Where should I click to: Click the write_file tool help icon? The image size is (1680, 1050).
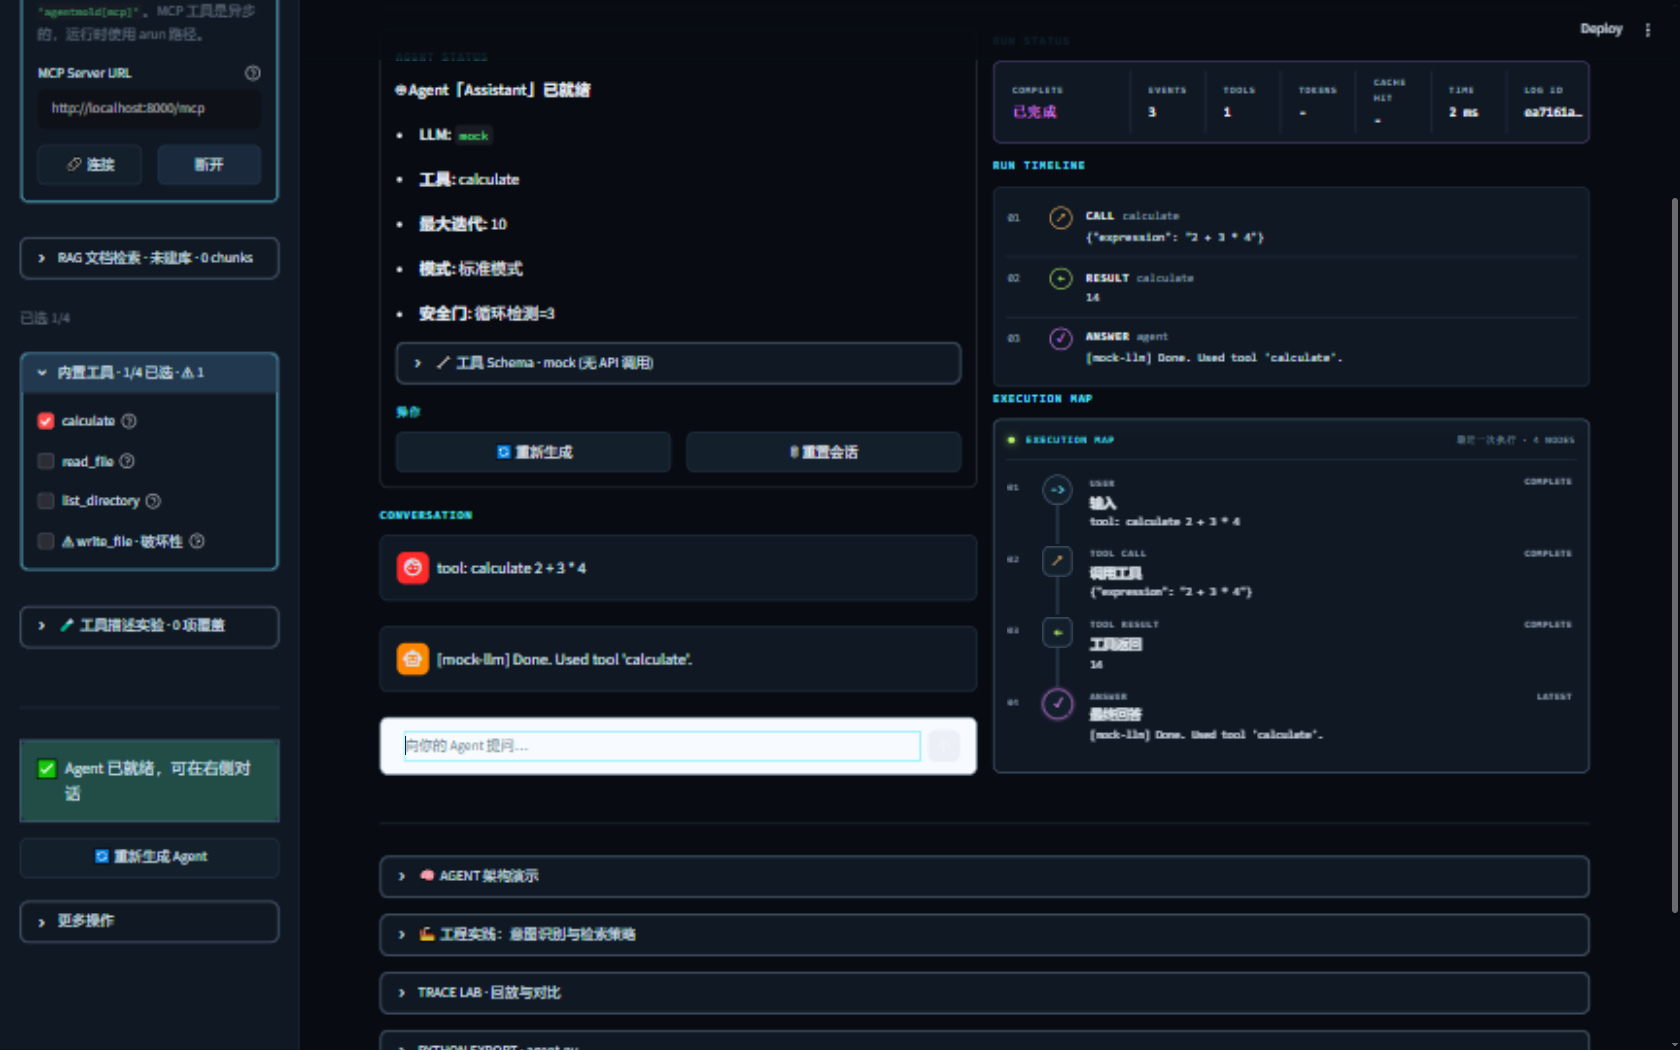(x=197, y=541)
